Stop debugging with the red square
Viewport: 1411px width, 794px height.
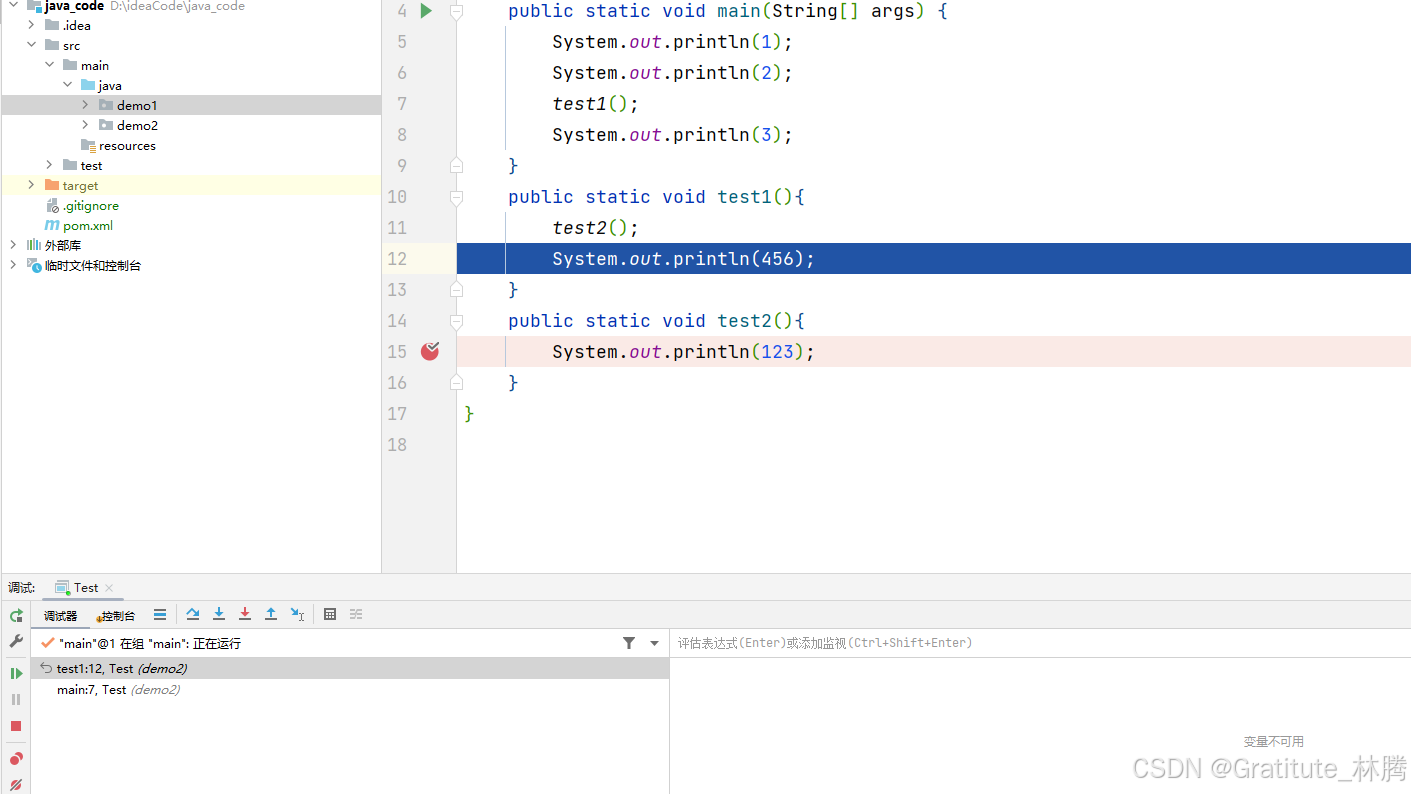tap(16, 726)
